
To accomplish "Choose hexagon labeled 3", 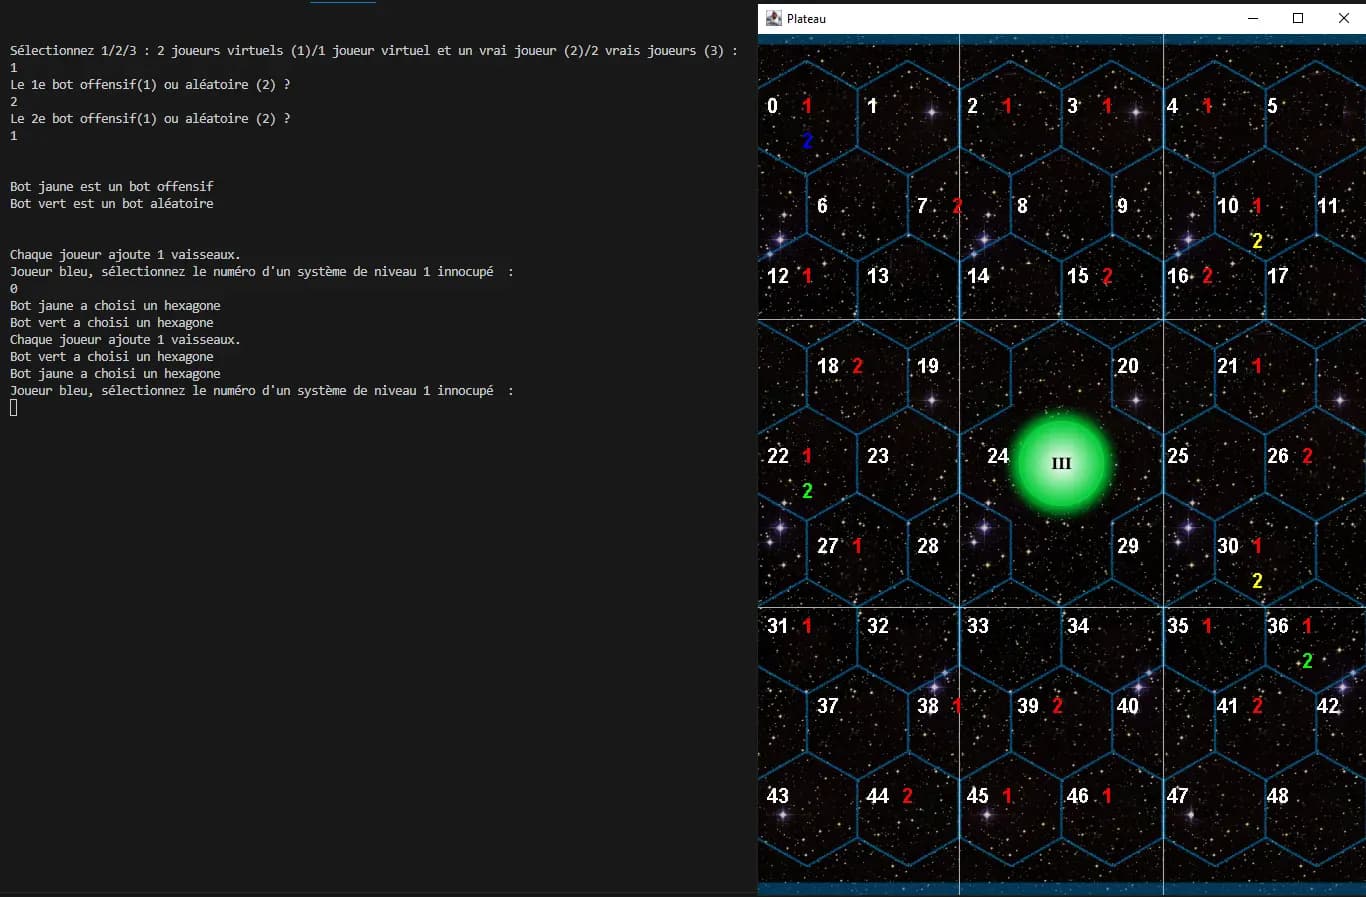I will pyautogui.click(x=1072, y=106).
